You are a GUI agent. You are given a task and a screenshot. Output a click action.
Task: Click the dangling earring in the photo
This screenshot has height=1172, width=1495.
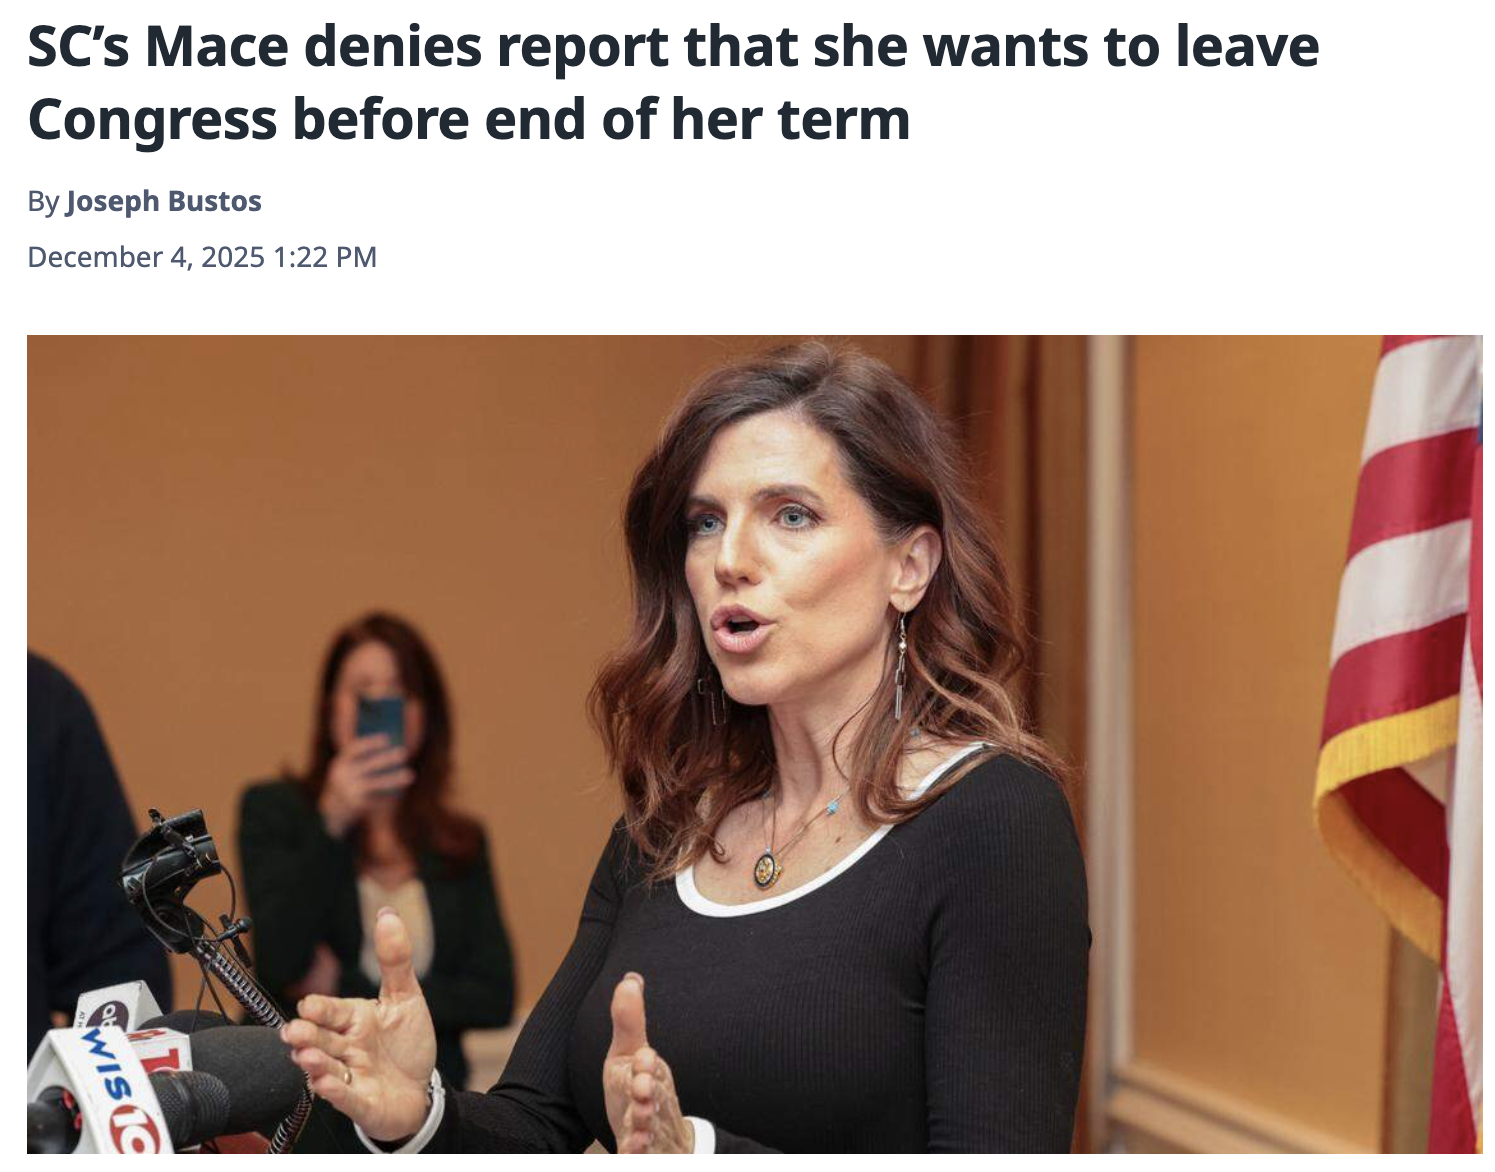(900, 668)
